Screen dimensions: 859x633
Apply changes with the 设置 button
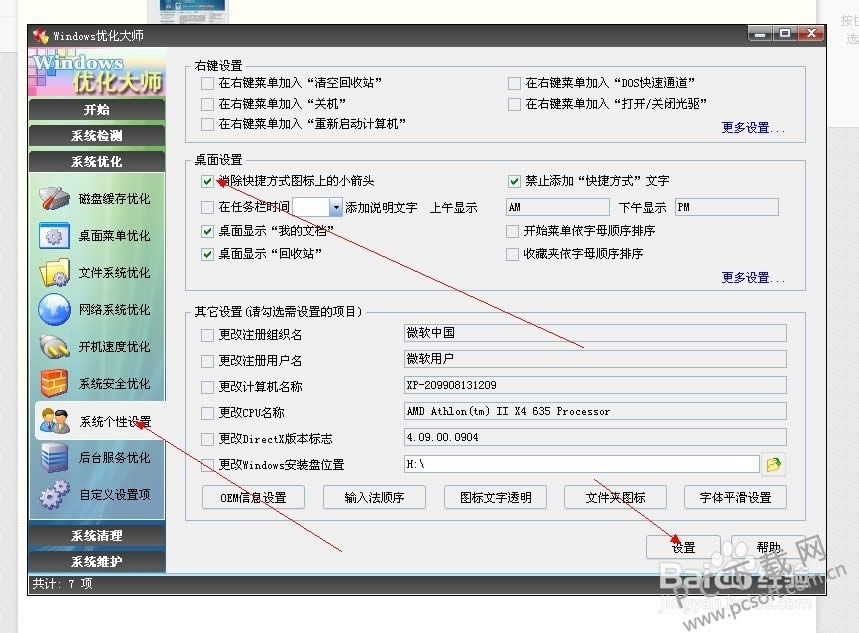[683, 547]
